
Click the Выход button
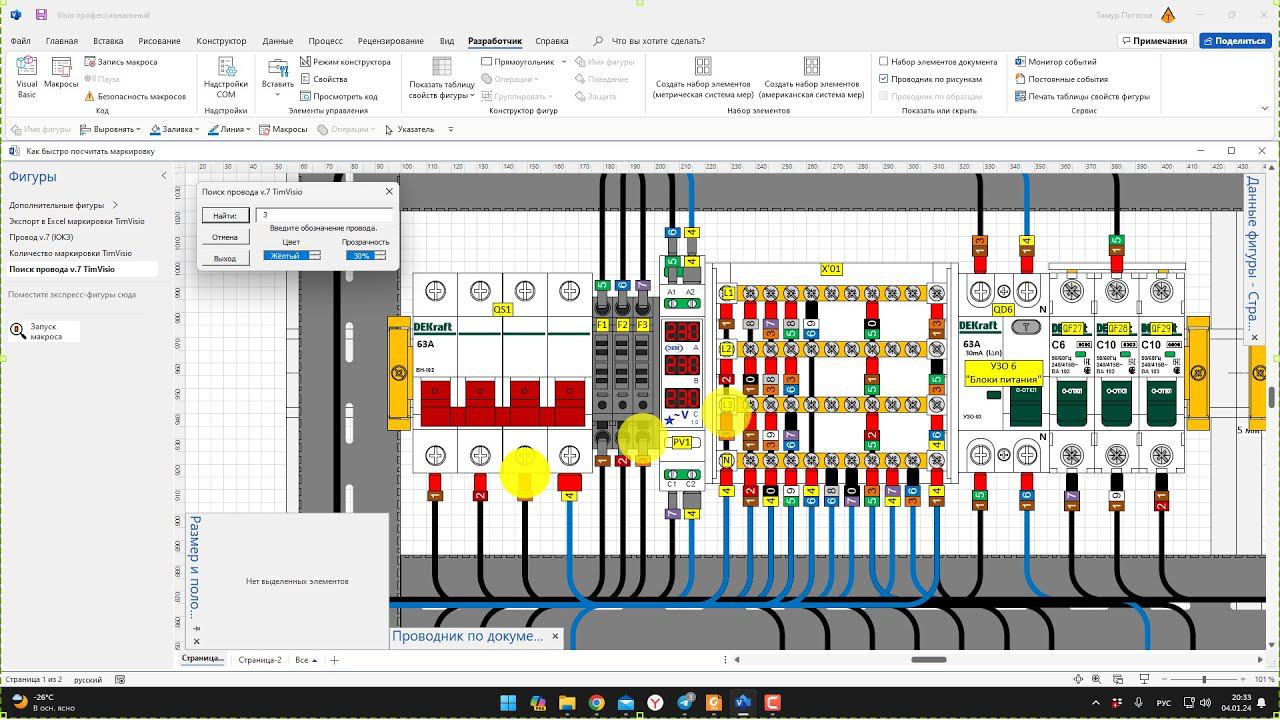click(x=225, y=258)
